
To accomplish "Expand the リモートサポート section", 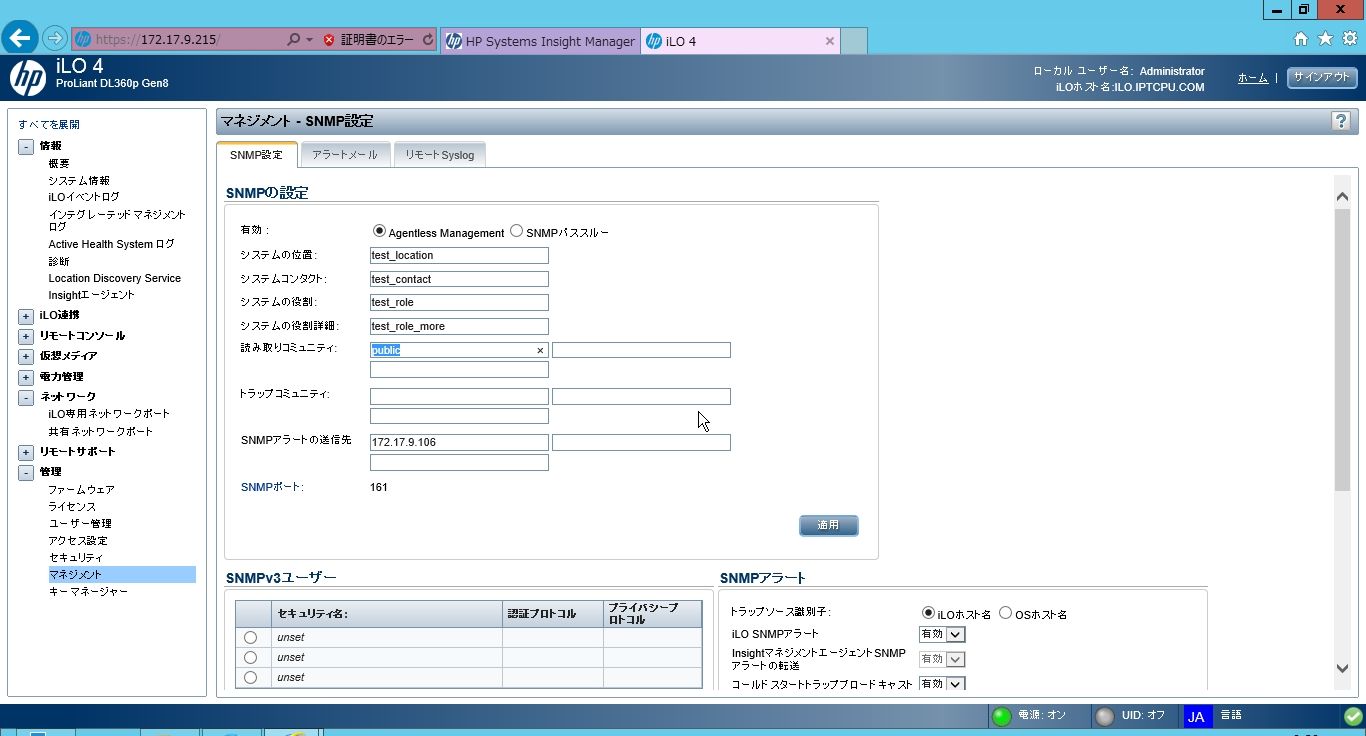I will point(26,452).
